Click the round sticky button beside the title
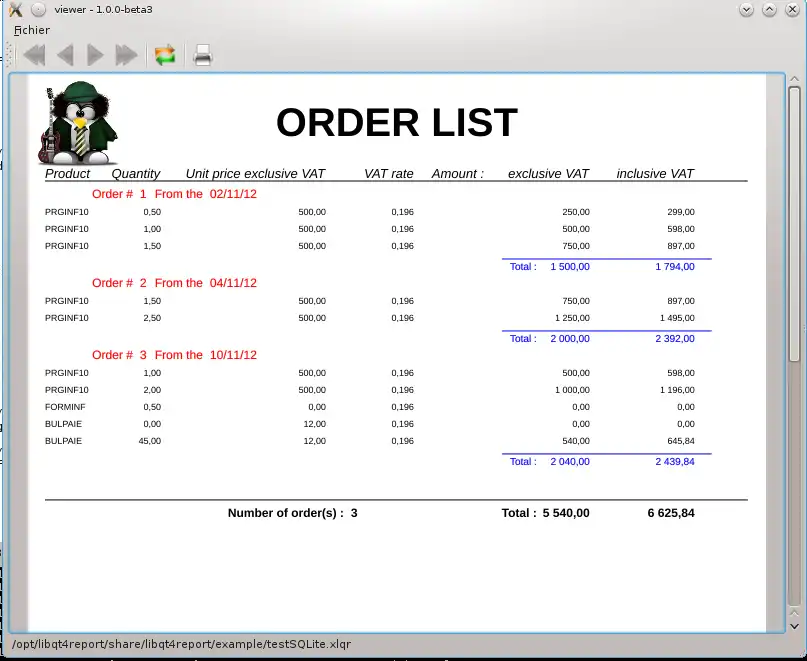This screenshot has width=807, height=661. tap(38, 9)
